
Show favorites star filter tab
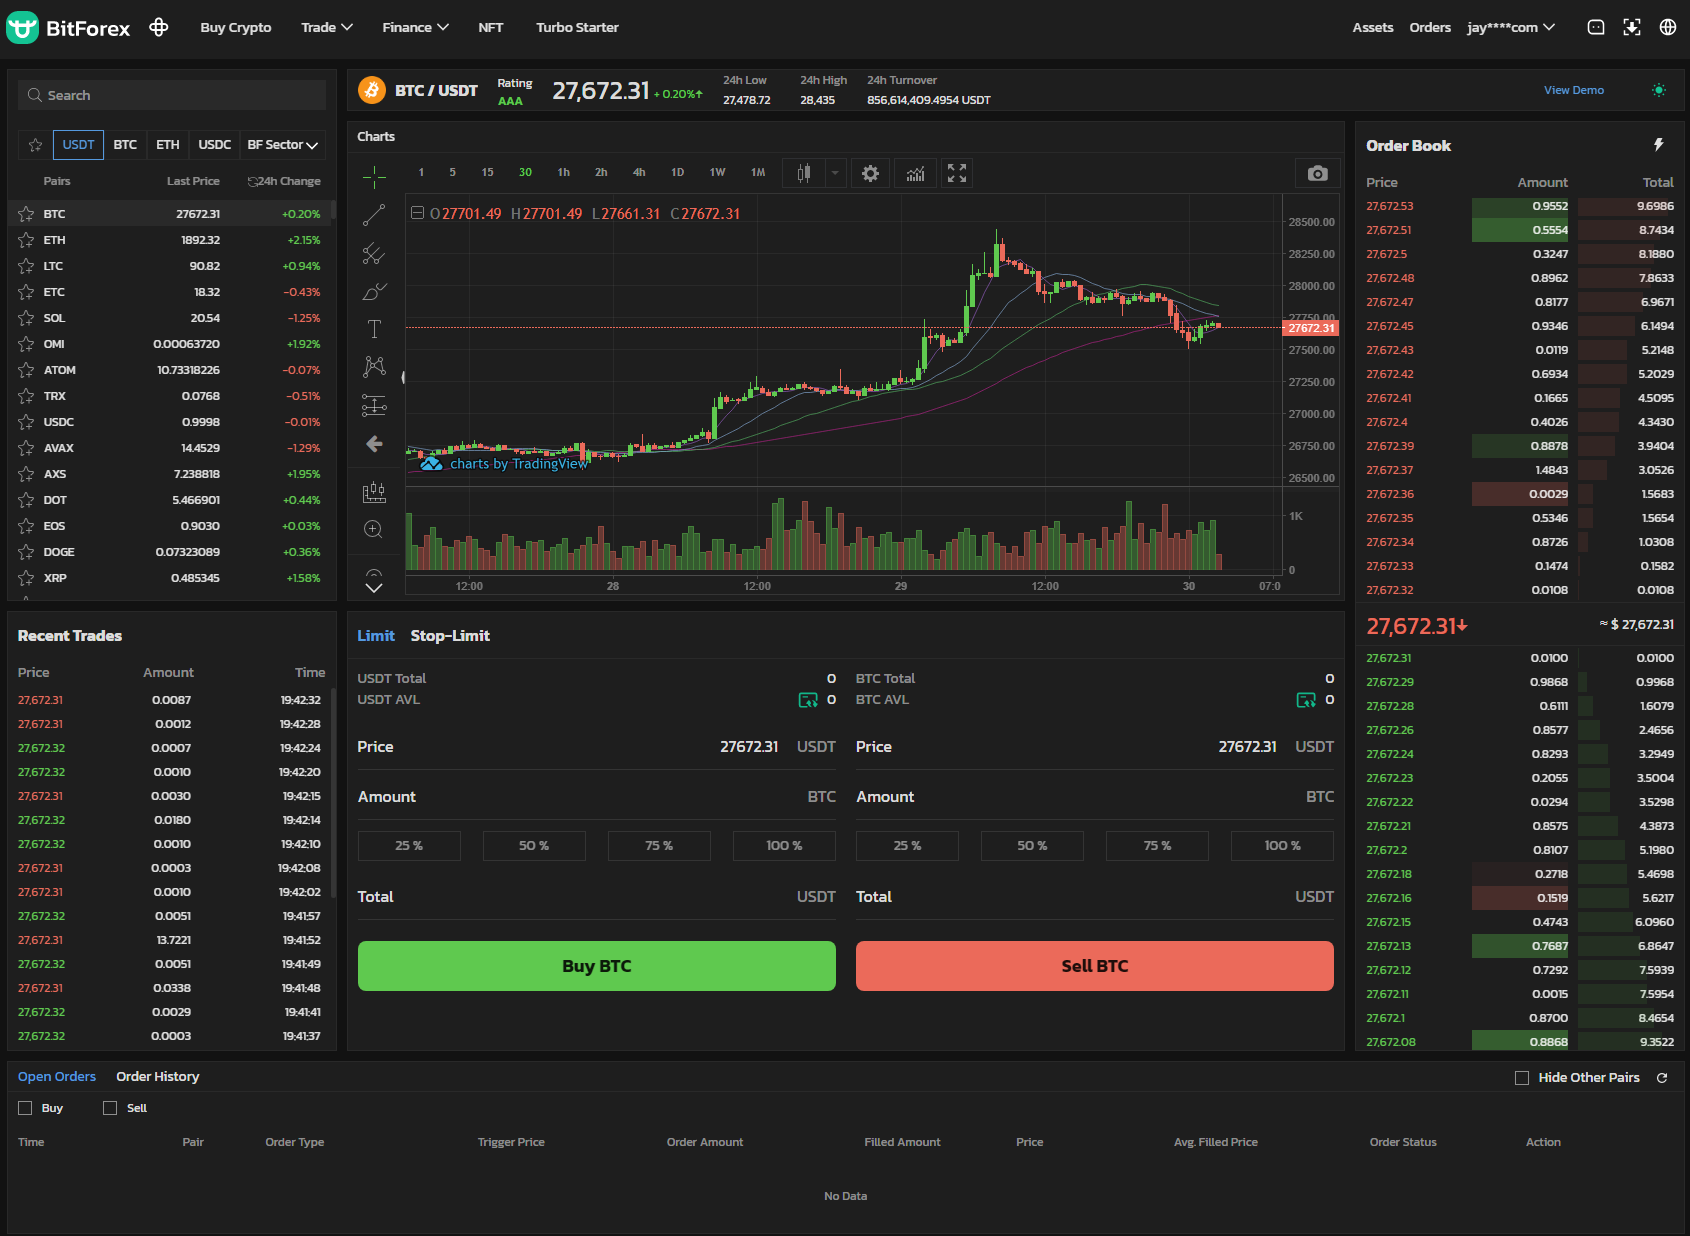point(35,145)
